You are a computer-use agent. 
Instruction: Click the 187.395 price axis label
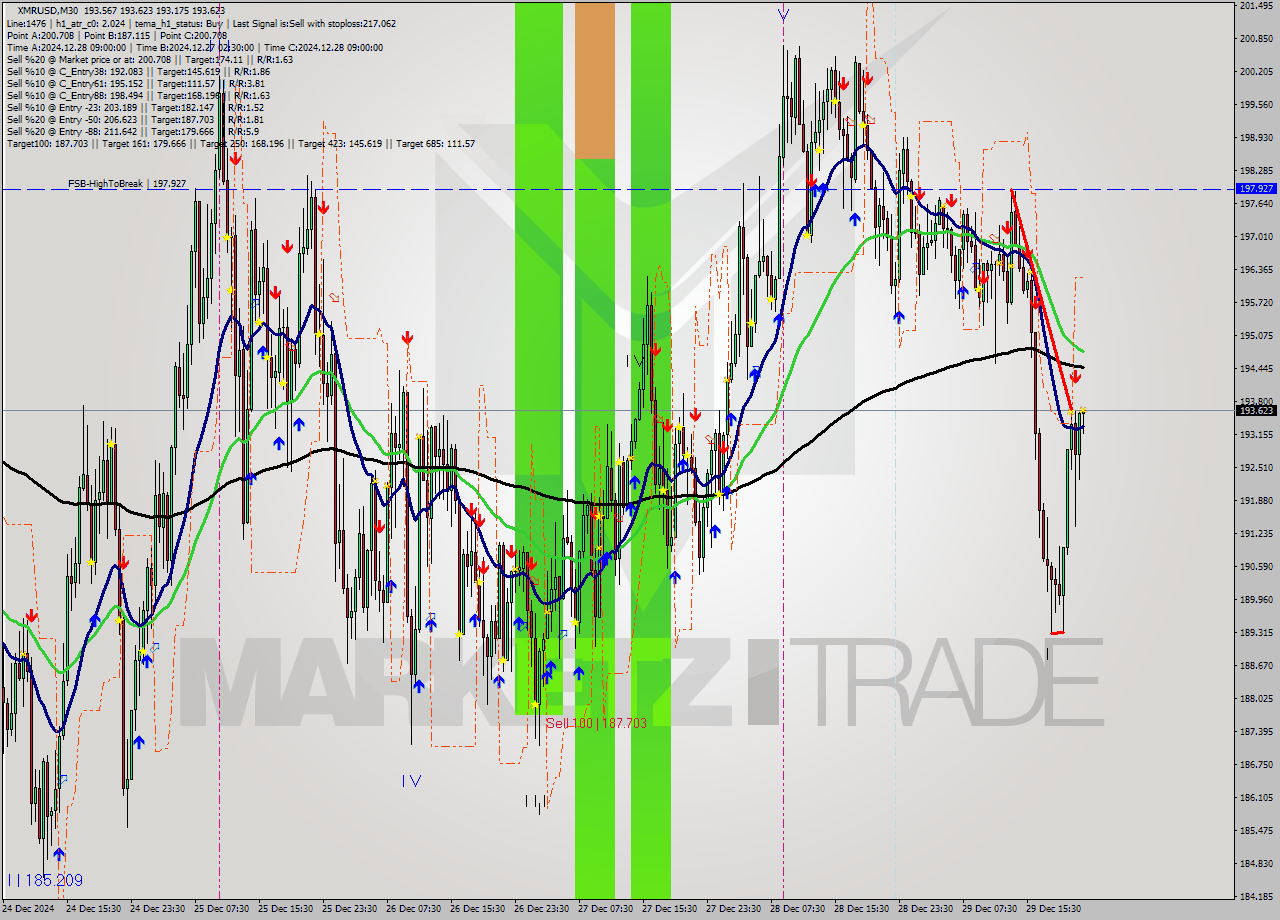click(1257, 731)
